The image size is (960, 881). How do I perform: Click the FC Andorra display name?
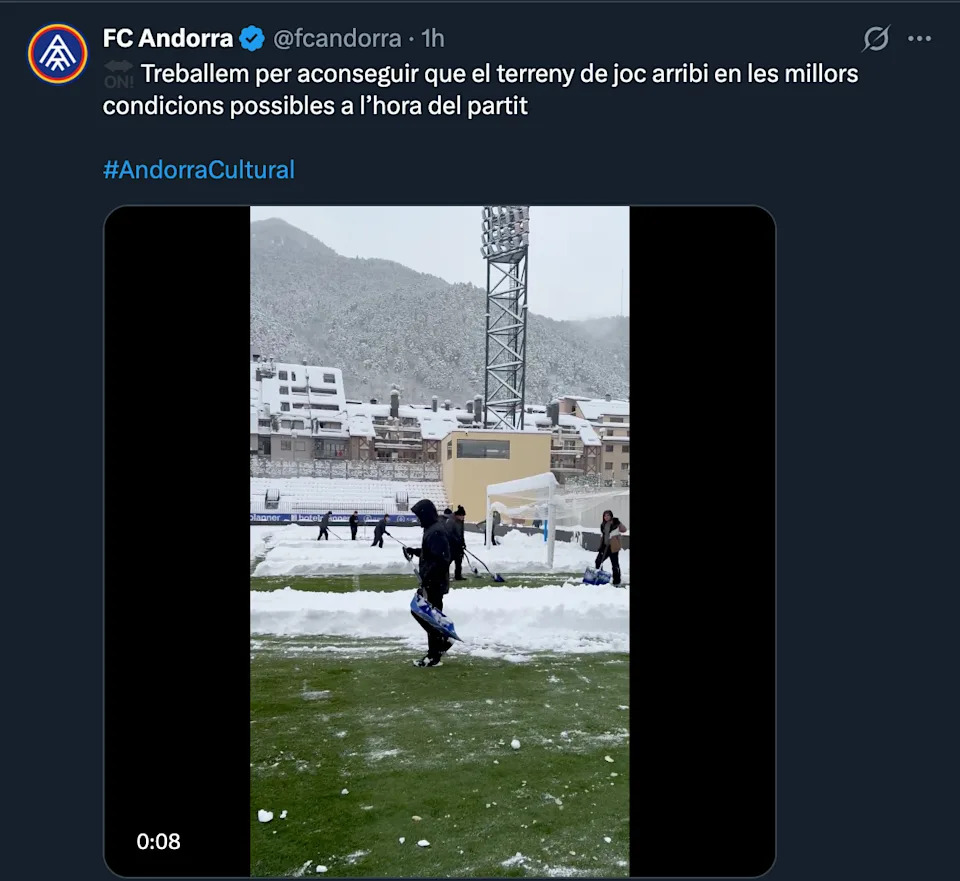[167, 39]
